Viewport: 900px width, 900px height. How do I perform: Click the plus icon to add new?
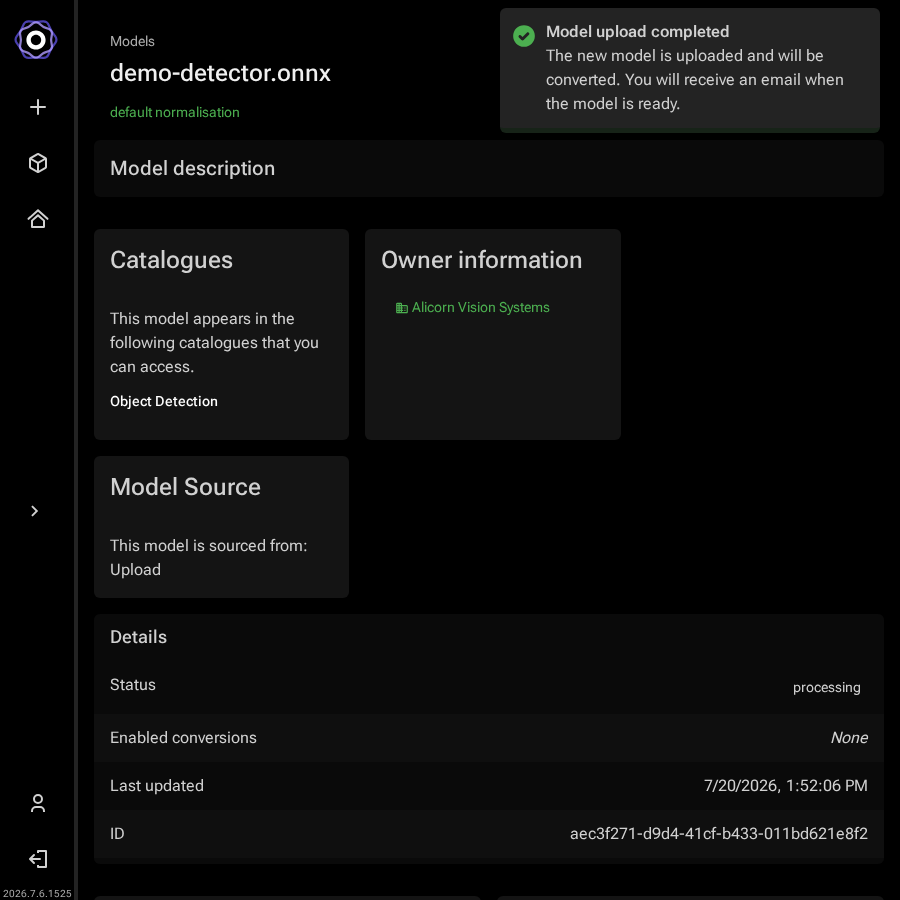click(38, 107)
